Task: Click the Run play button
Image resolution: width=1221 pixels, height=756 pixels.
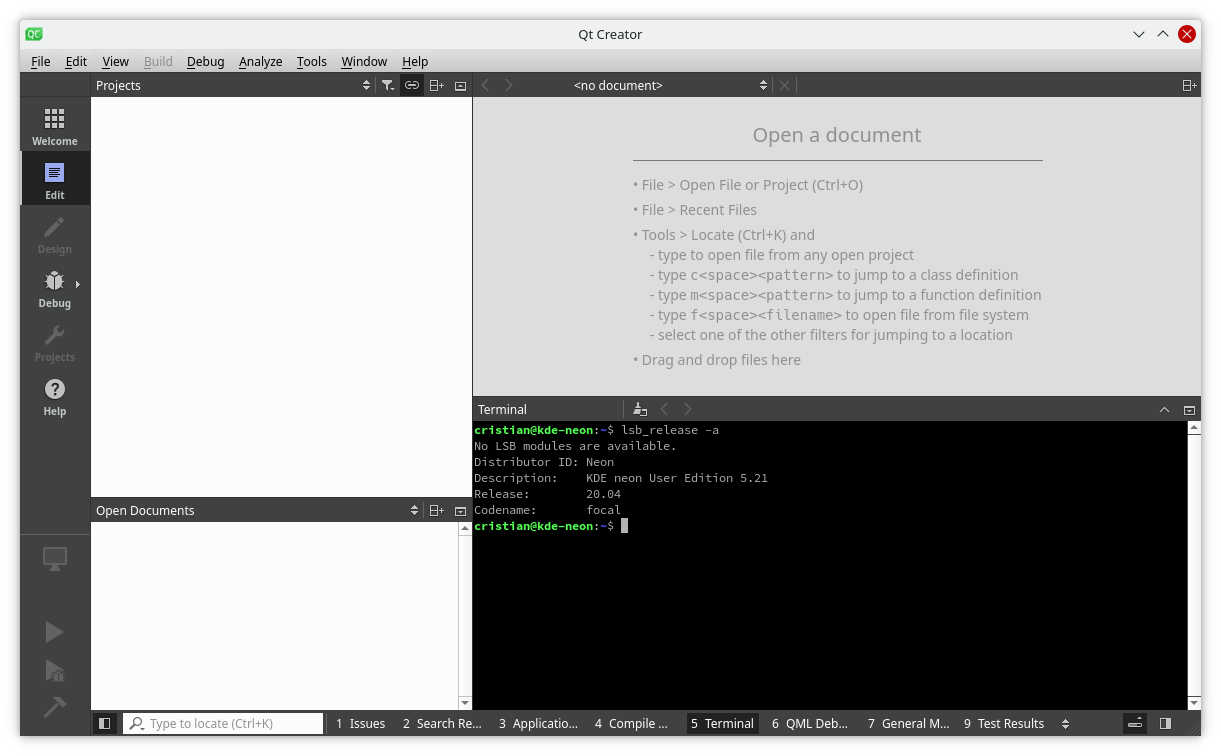Action: 54,632
